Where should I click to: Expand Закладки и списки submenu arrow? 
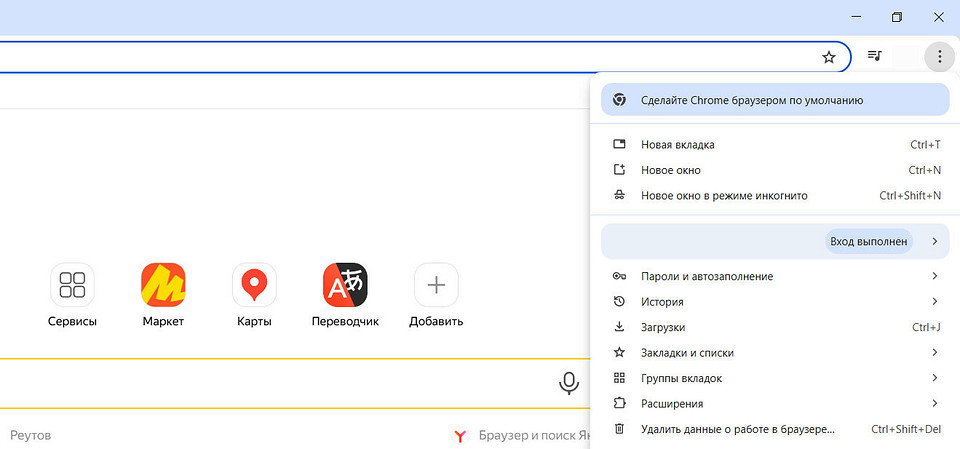pos(935,352)
